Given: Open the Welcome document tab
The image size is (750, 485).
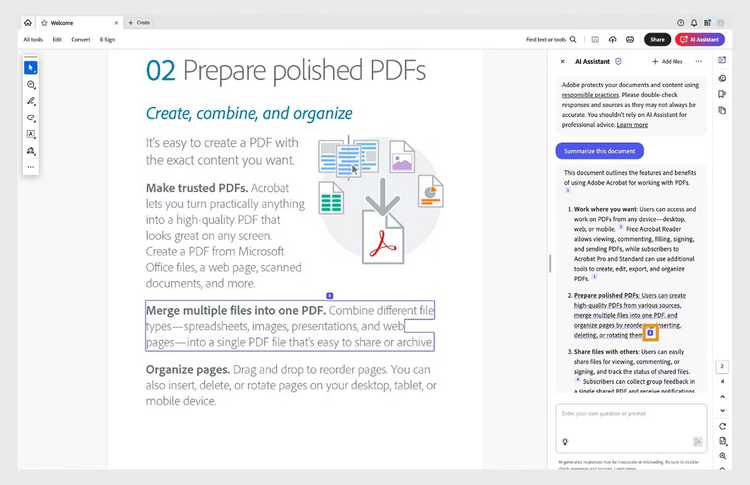Looking at the screenshot, I should [x=79, y=23].
